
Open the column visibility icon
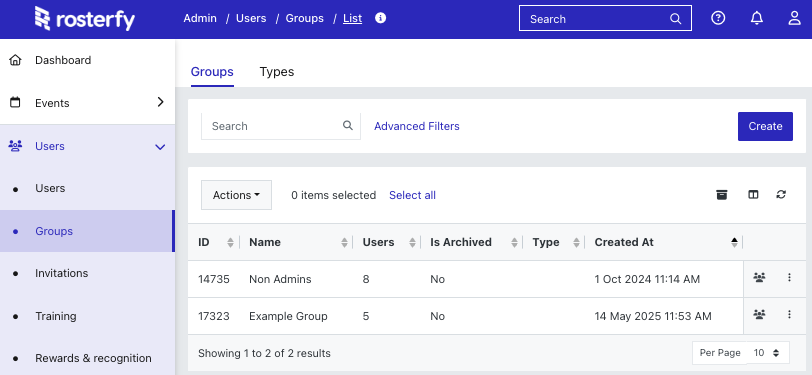click(753, 195)
